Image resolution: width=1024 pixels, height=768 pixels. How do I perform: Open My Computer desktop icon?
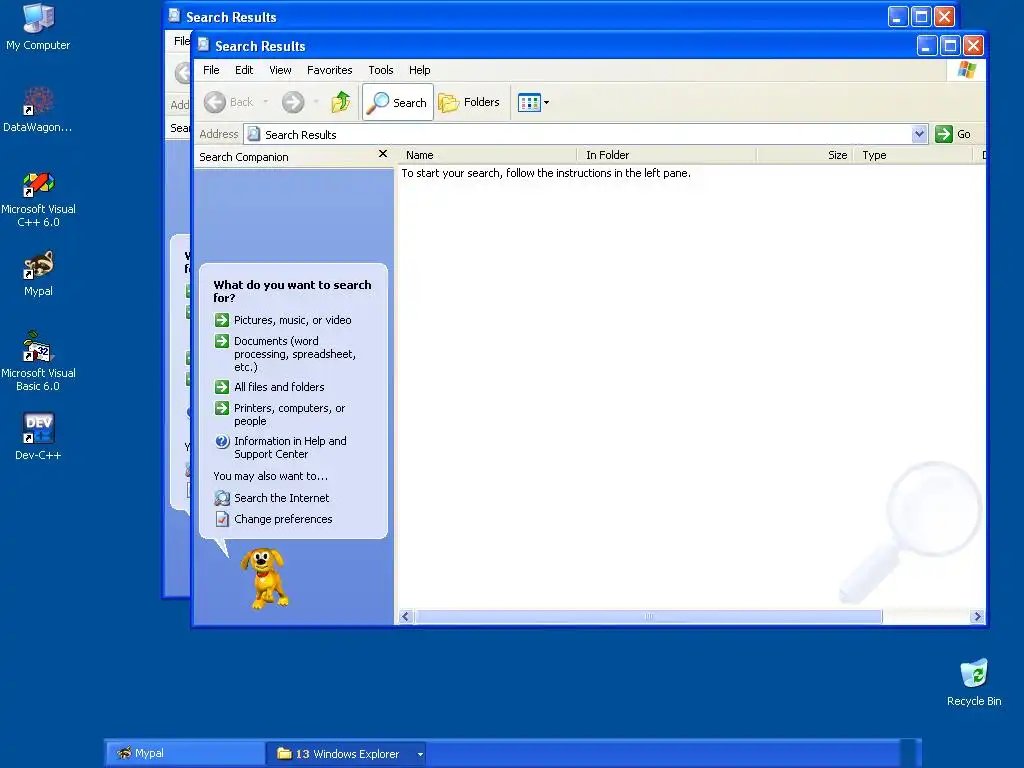click(x=38, y=27)
